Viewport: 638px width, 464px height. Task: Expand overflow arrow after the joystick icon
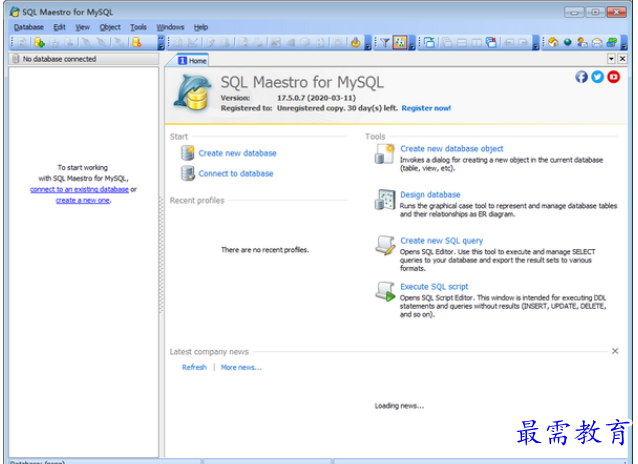pyautogui.click(x=368, y=43)
